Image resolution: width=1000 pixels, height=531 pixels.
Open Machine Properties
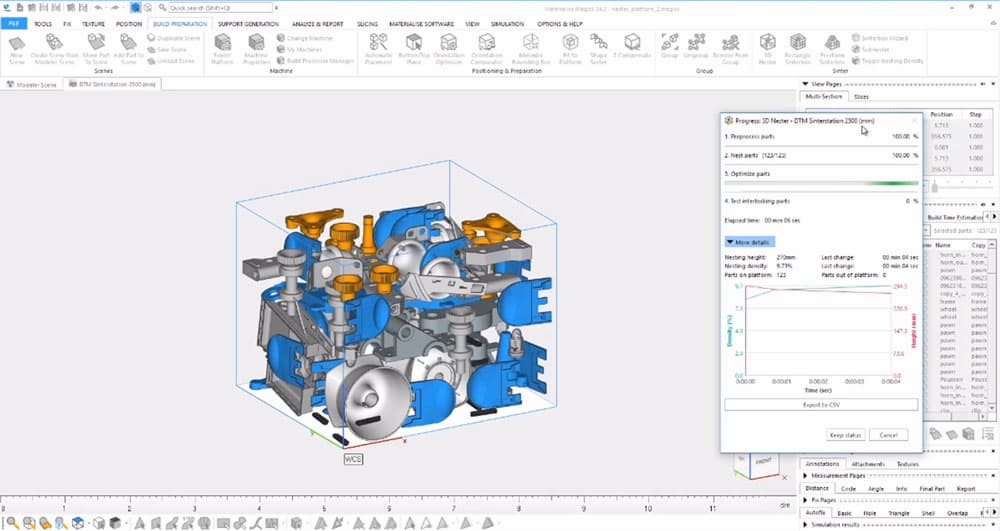(x=254, y=43)
